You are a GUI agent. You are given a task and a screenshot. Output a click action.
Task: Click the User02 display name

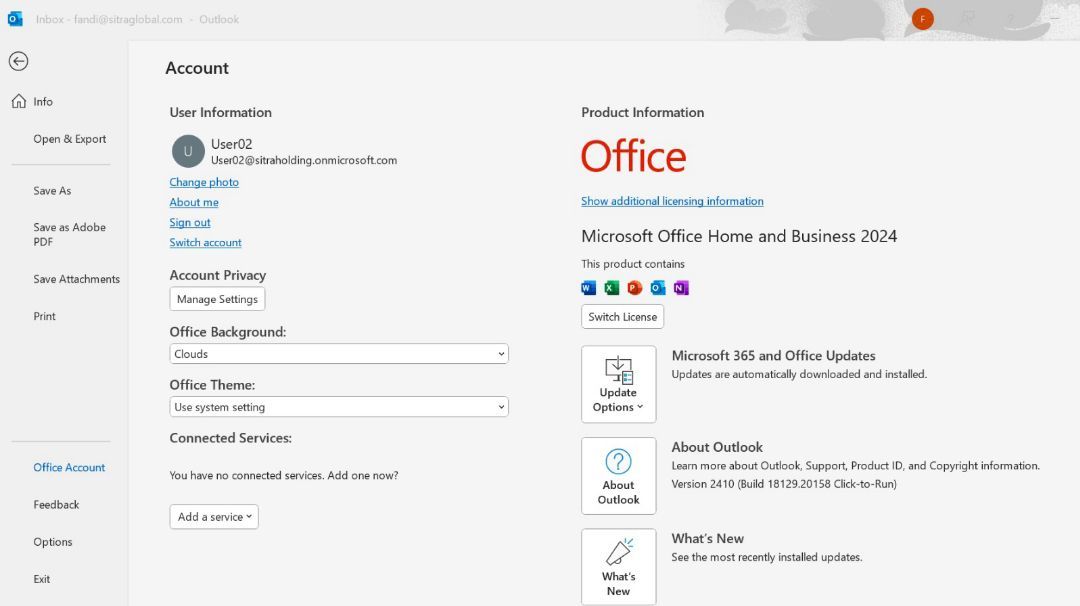[231, 144]
